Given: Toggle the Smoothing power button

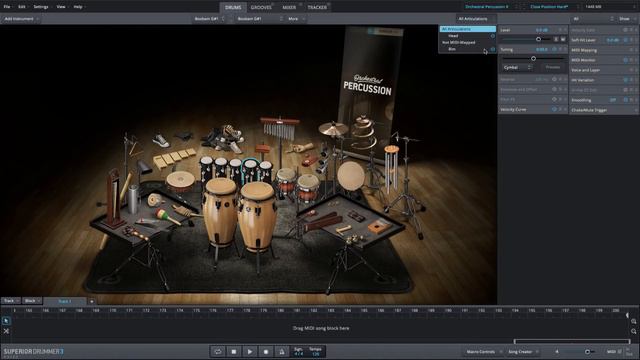Looking at the screenshot, I should [625, 100].
